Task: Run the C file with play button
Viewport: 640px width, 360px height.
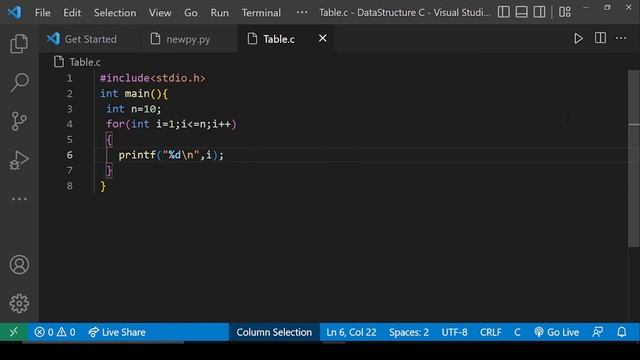Action: pyautogui.click(x=578, y=38)
